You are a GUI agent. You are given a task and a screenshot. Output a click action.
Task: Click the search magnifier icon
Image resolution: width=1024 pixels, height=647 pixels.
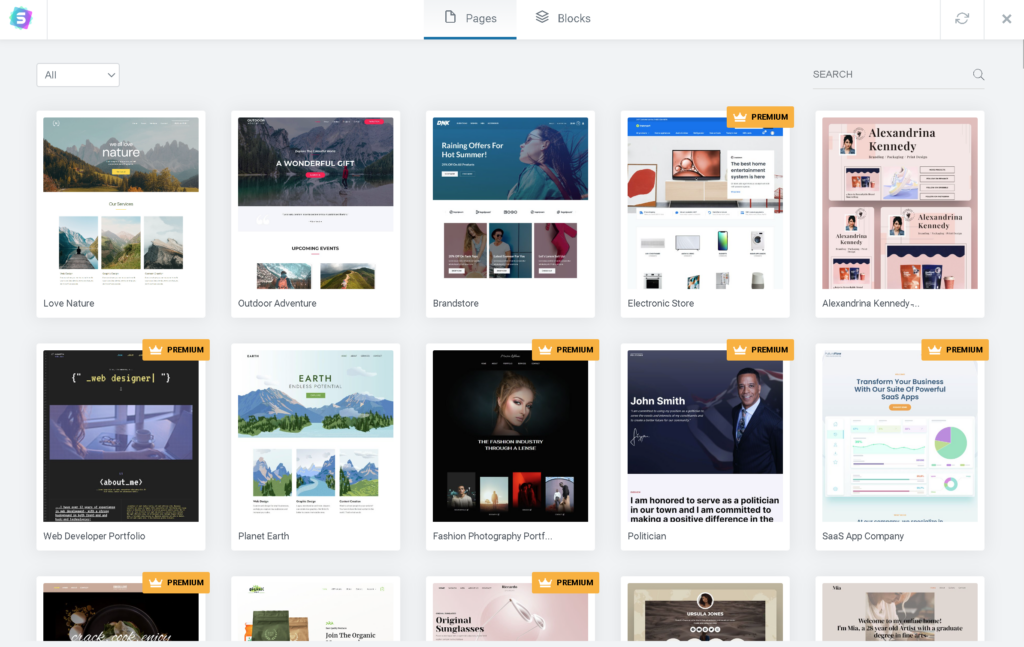[x=978, y=75]
